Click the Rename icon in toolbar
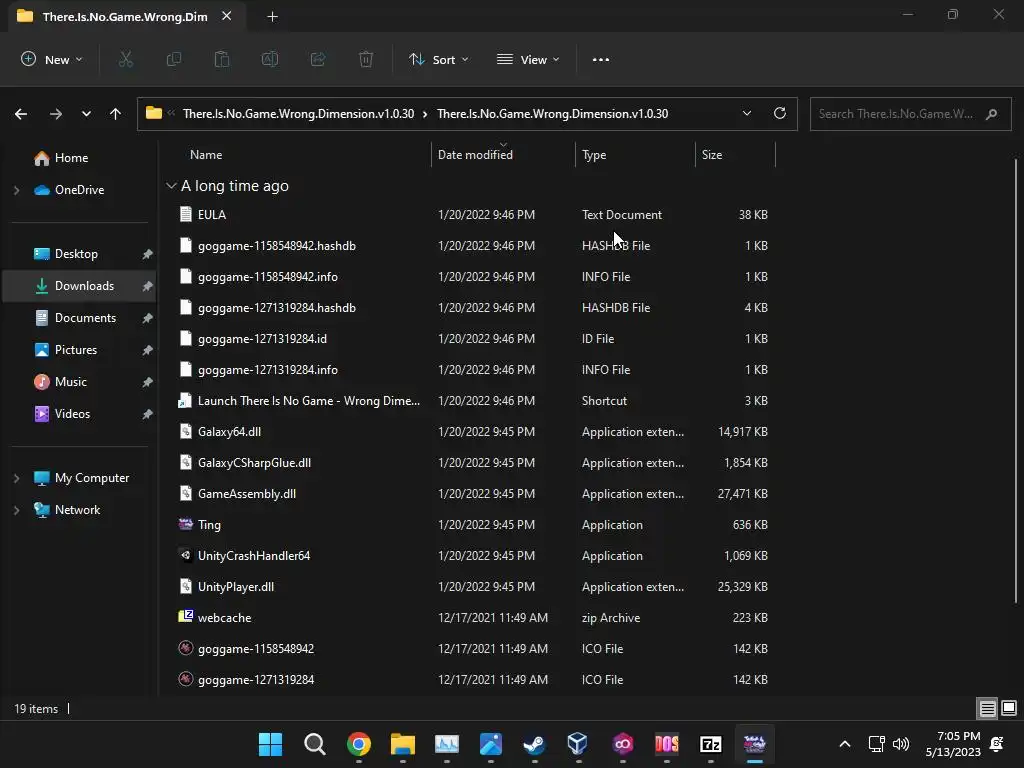The width and height of the screenshot is (1024, 768). (x=270, y=59)
